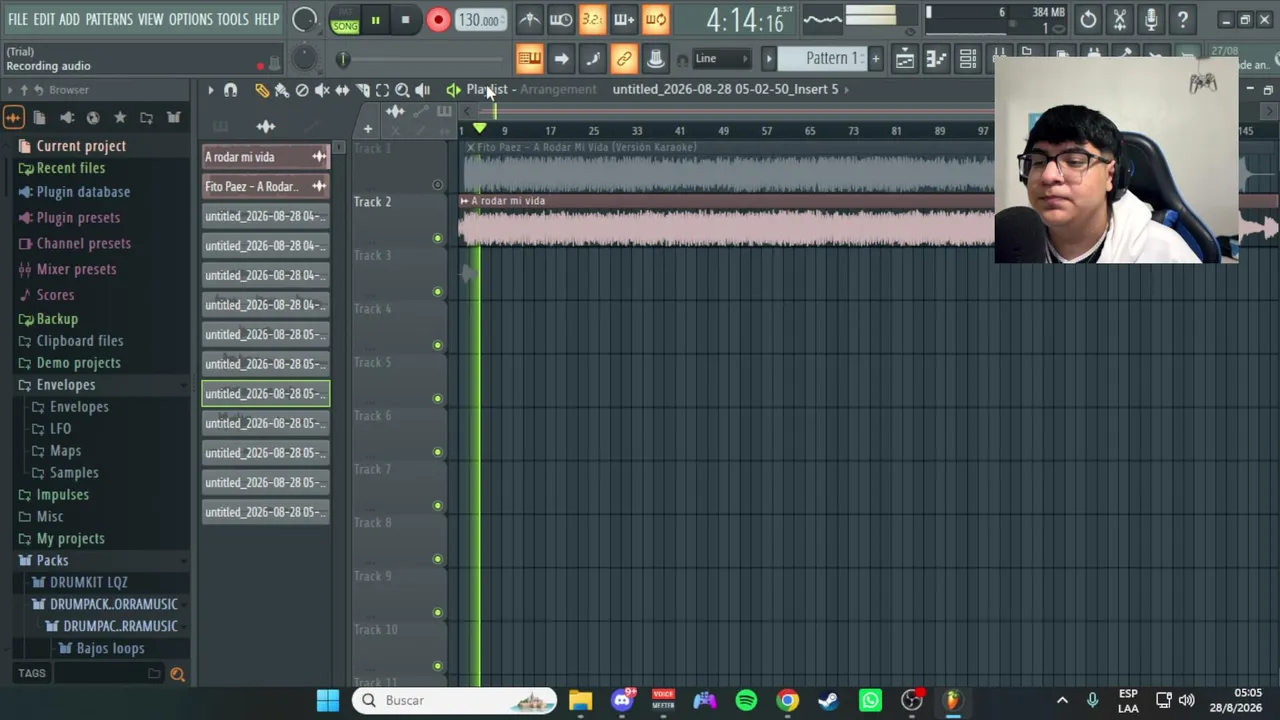The height and width of the screenshot is (720, 1280).
Task: Select the slice tool in playlist toolbar
Action: (362, 90)
